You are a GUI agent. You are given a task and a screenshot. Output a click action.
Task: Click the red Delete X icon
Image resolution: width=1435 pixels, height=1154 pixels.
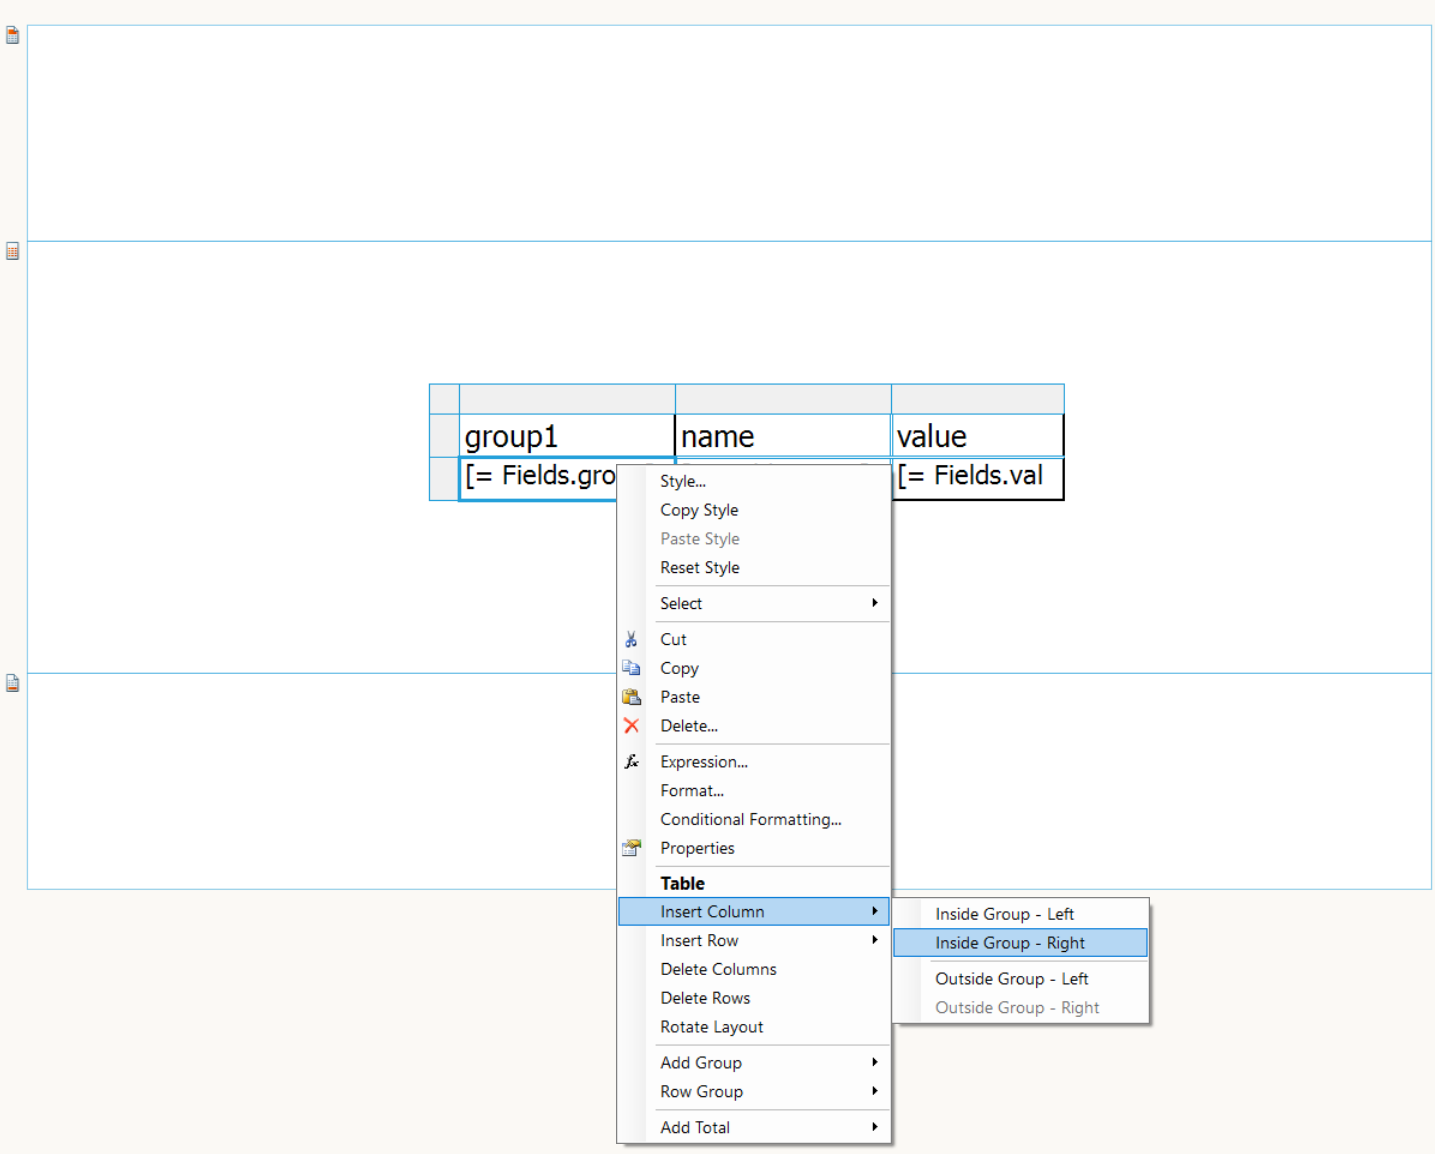[631, 726]
